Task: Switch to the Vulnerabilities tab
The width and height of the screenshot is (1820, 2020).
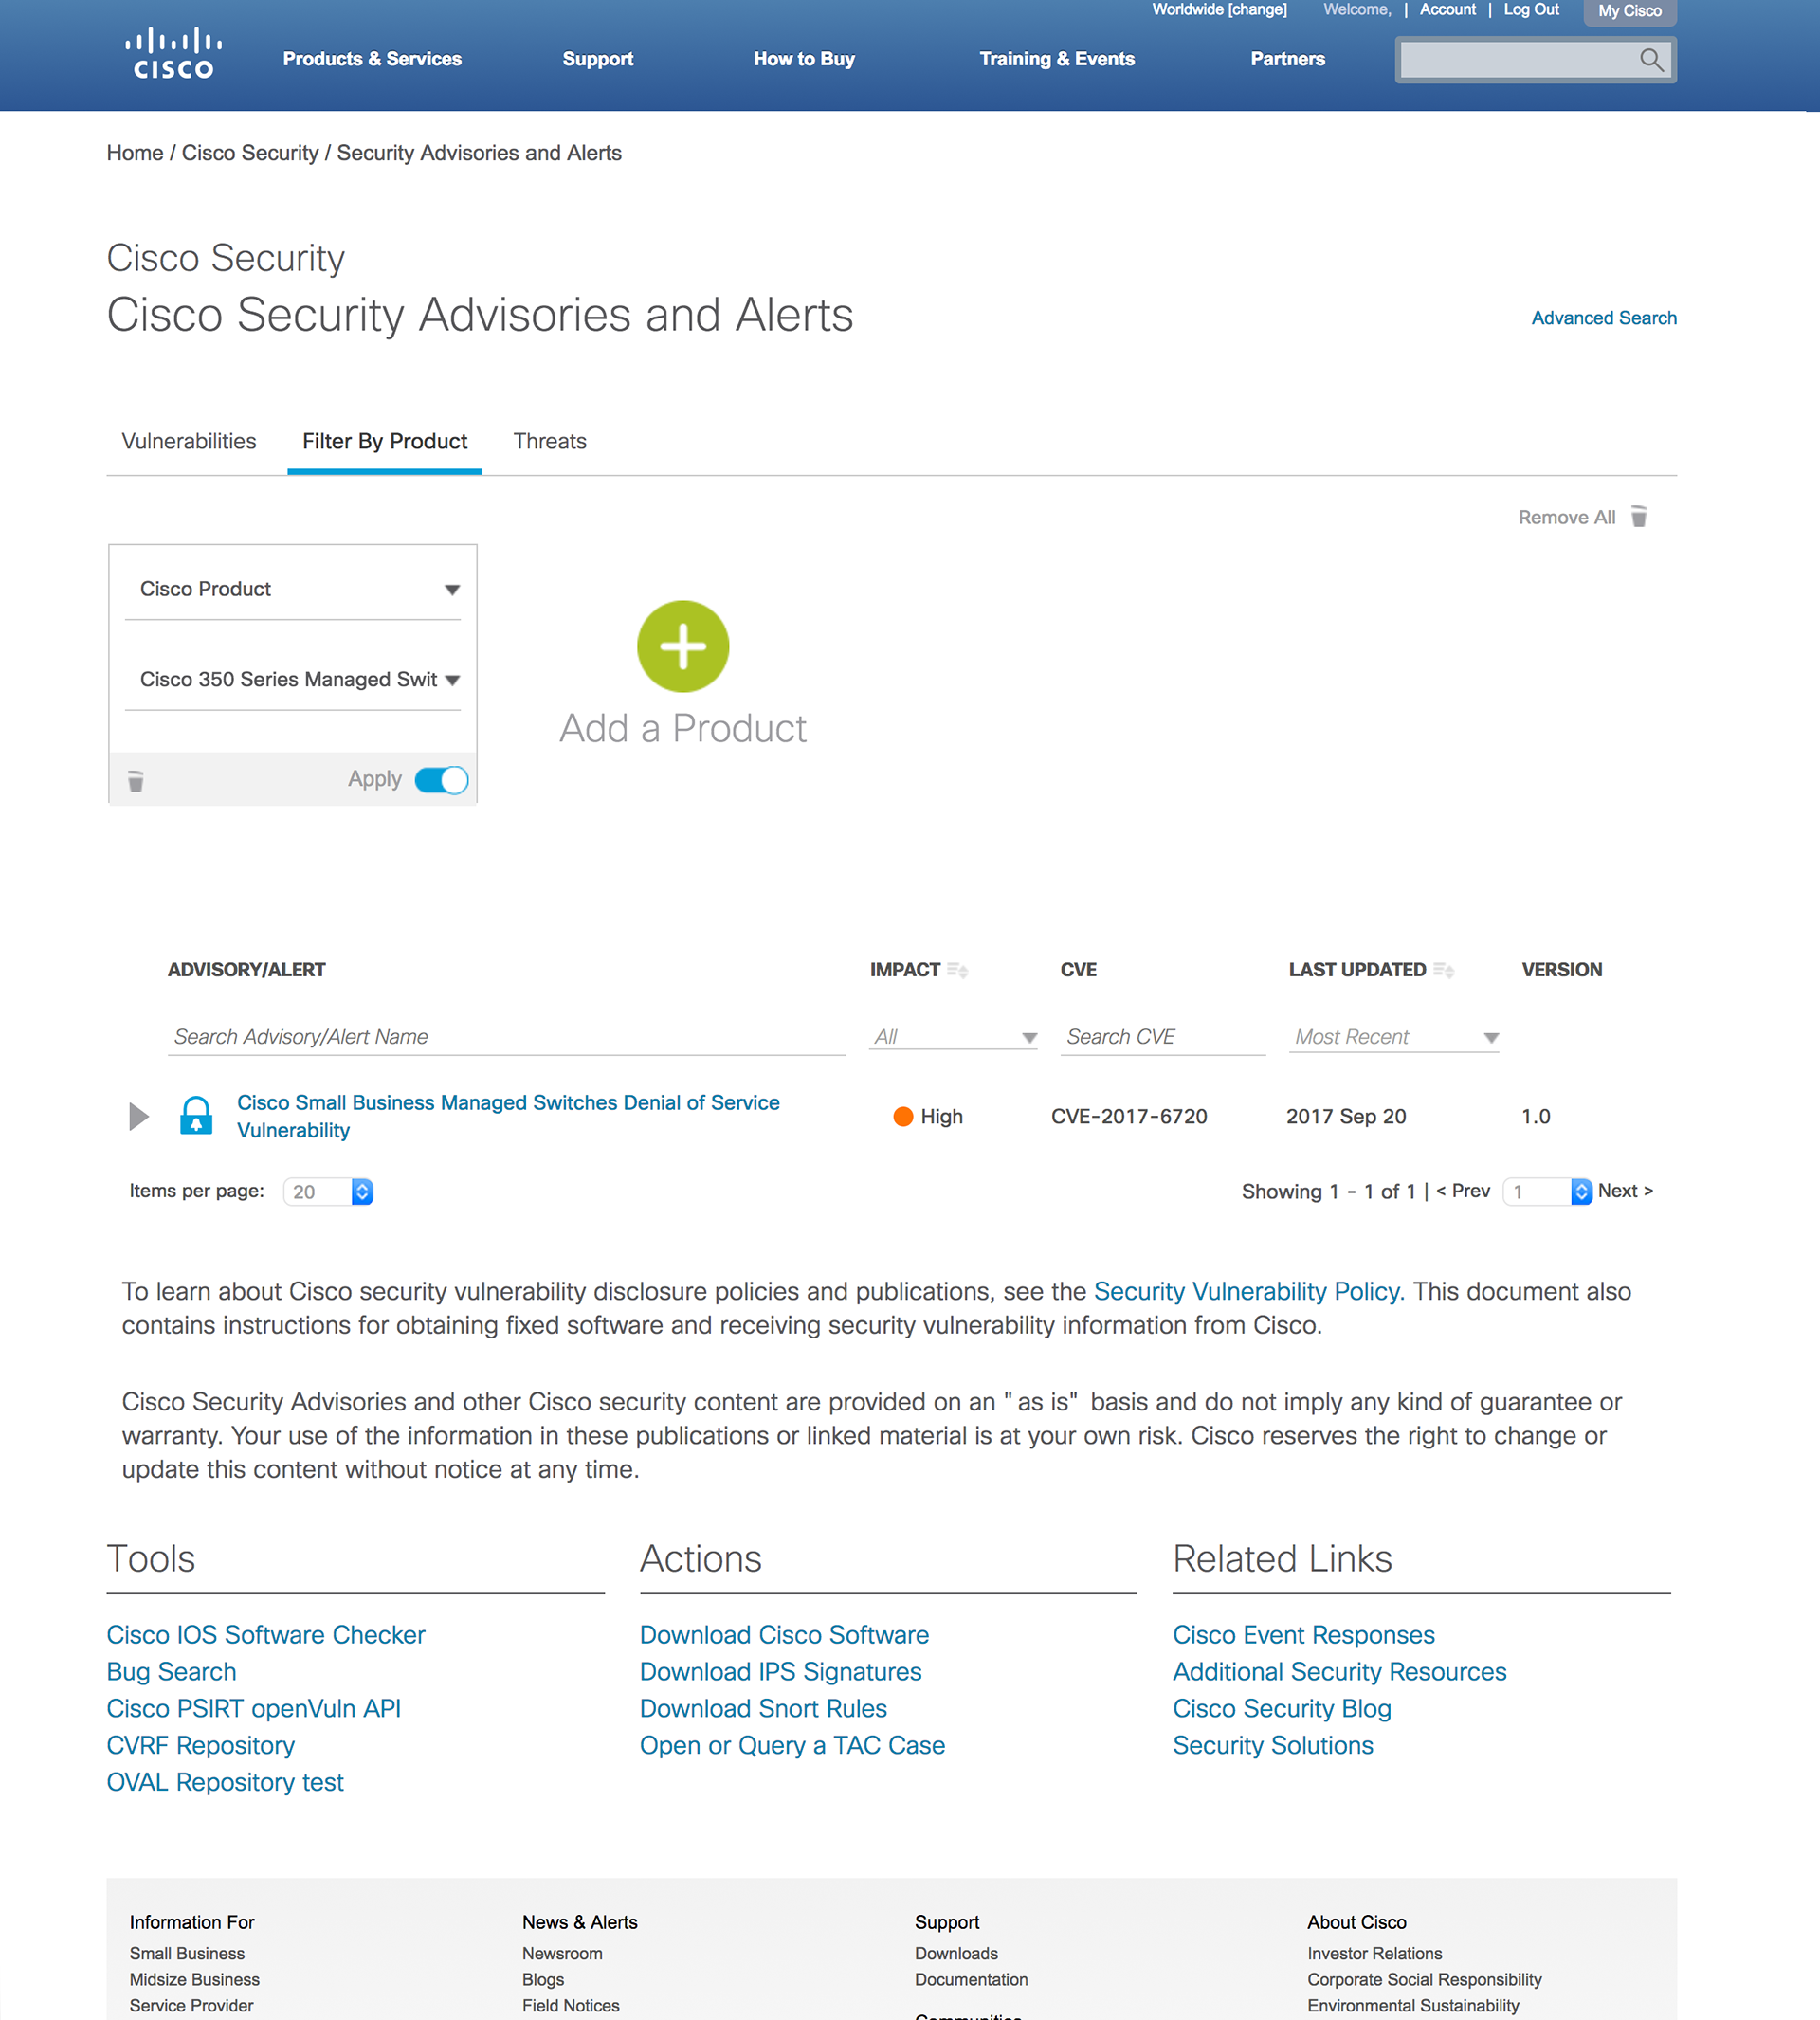Action: [x=189, y=441]
